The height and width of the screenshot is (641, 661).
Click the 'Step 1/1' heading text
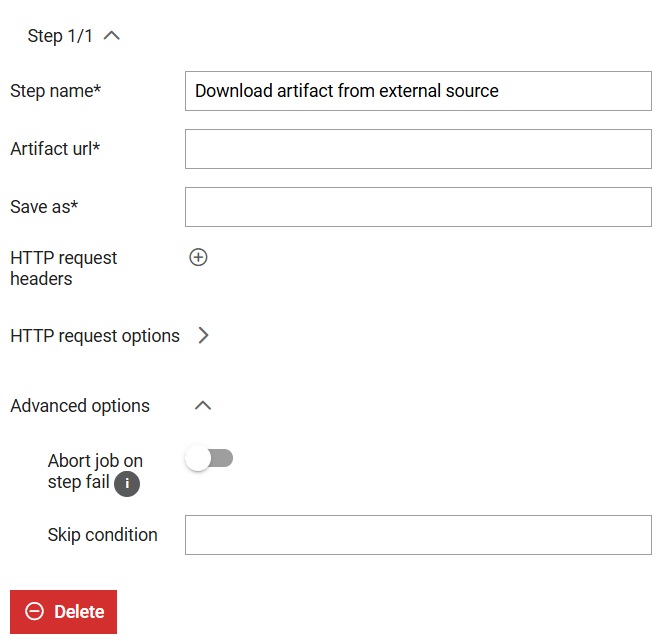(x=60, y=36)
